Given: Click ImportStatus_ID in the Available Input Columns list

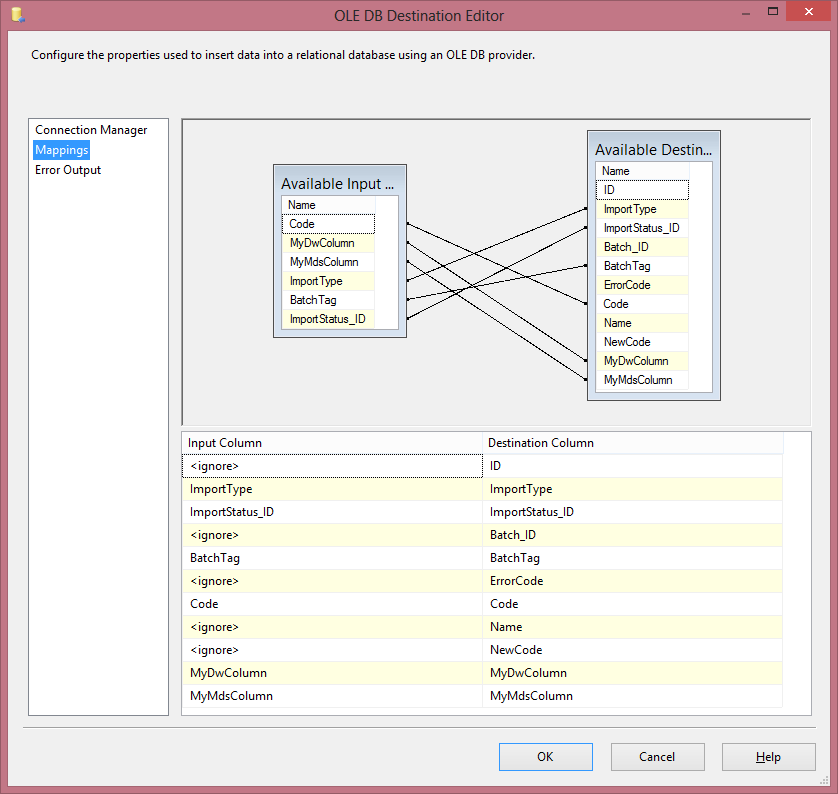Looking at the screenshot, I should tap(327, 319).
